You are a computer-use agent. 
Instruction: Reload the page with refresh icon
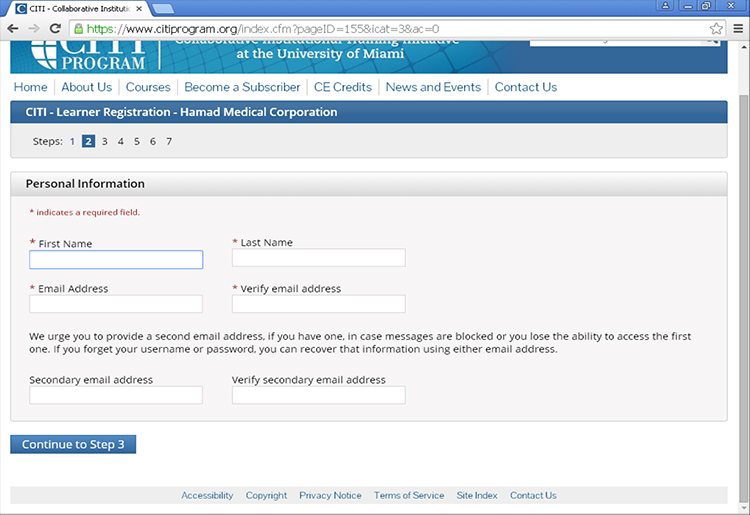(x=55, y=29)
